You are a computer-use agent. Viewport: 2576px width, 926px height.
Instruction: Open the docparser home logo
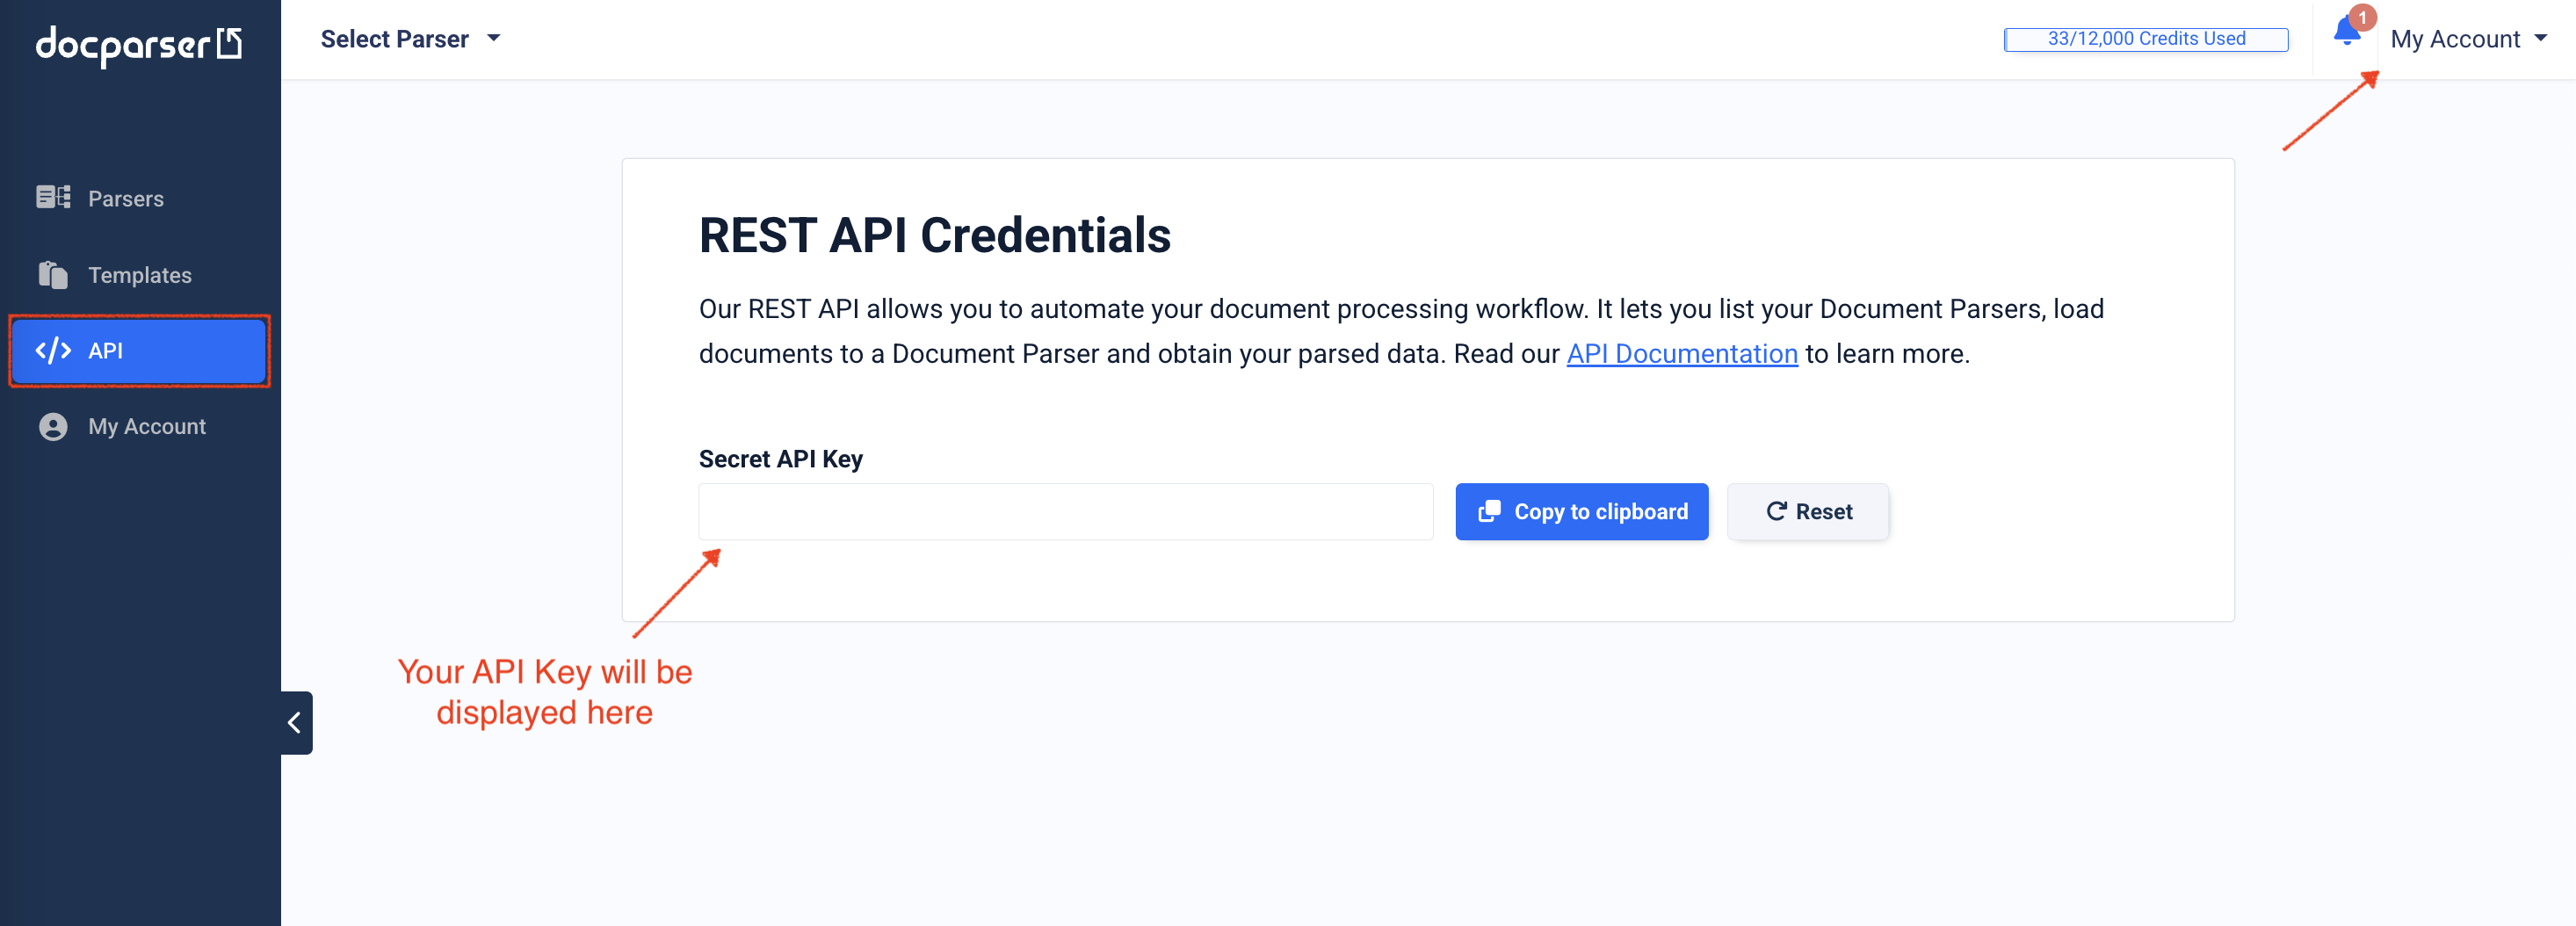[x=138, y=44]
